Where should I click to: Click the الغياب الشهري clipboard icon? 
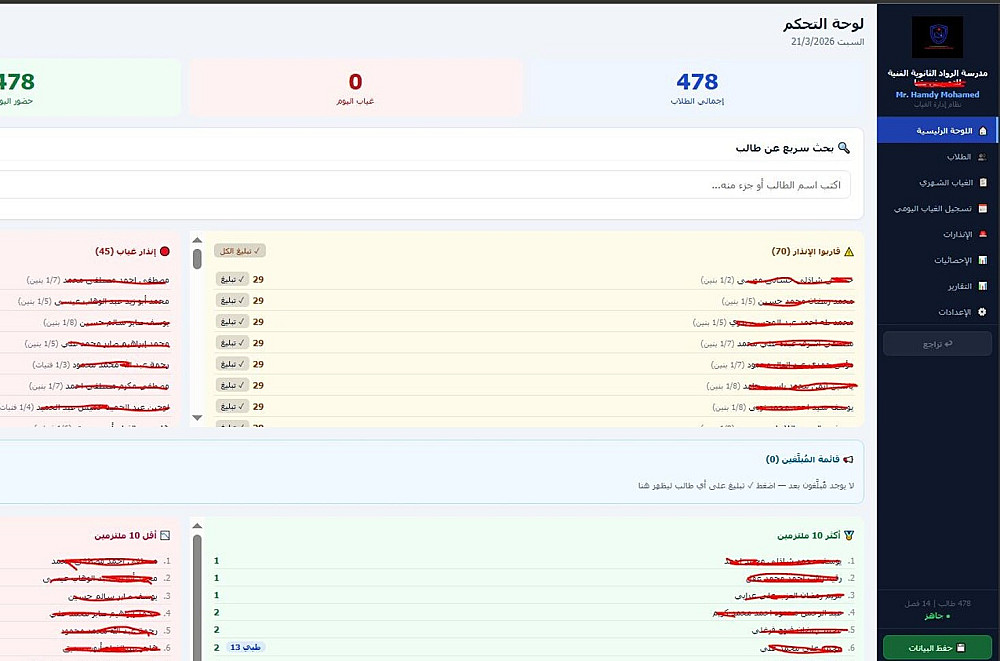[x=983, y=182]
